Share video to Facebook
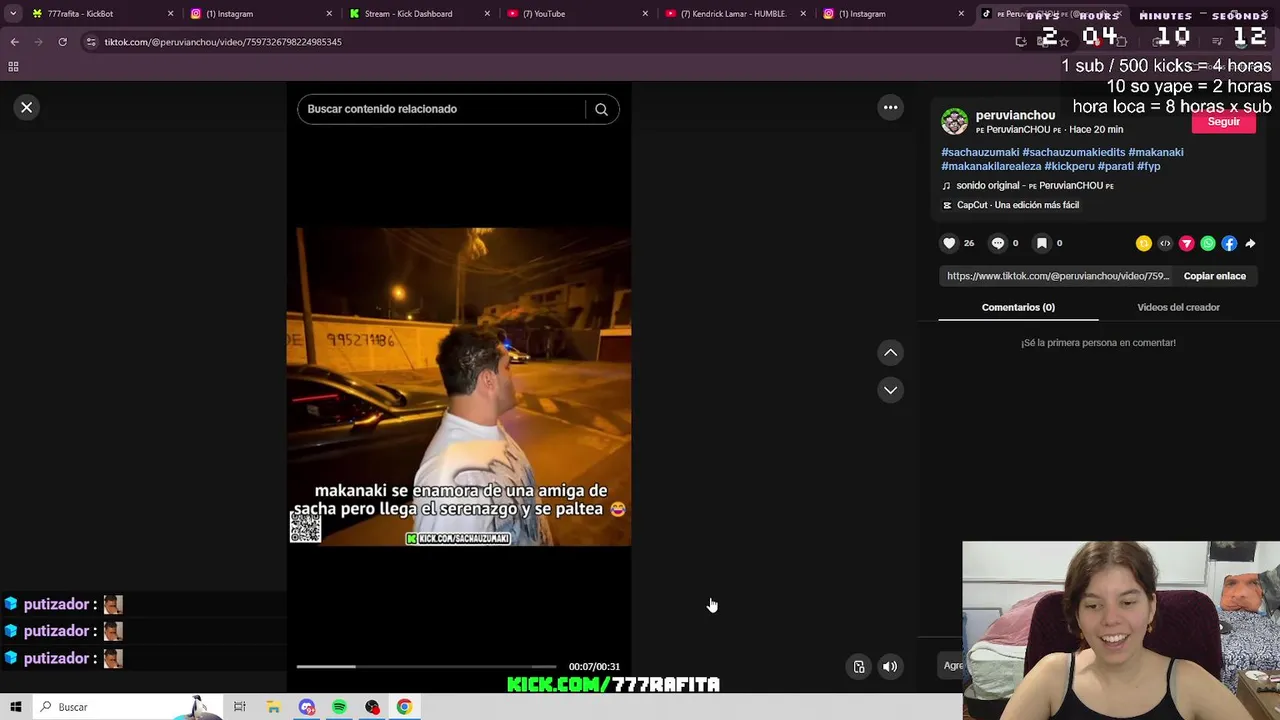This screenshot has width=1280, height=720. pos(1229,243)
